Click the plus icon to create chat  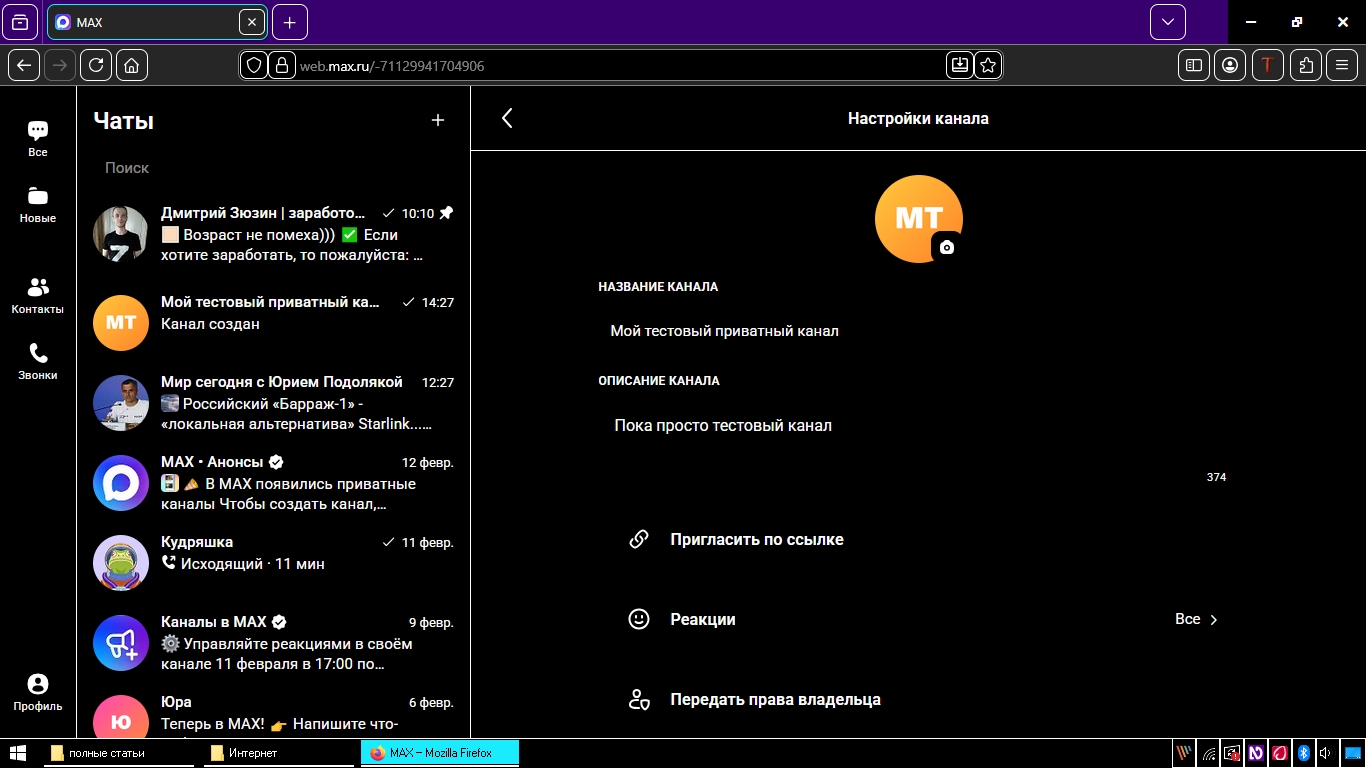[x=437, y=120]
